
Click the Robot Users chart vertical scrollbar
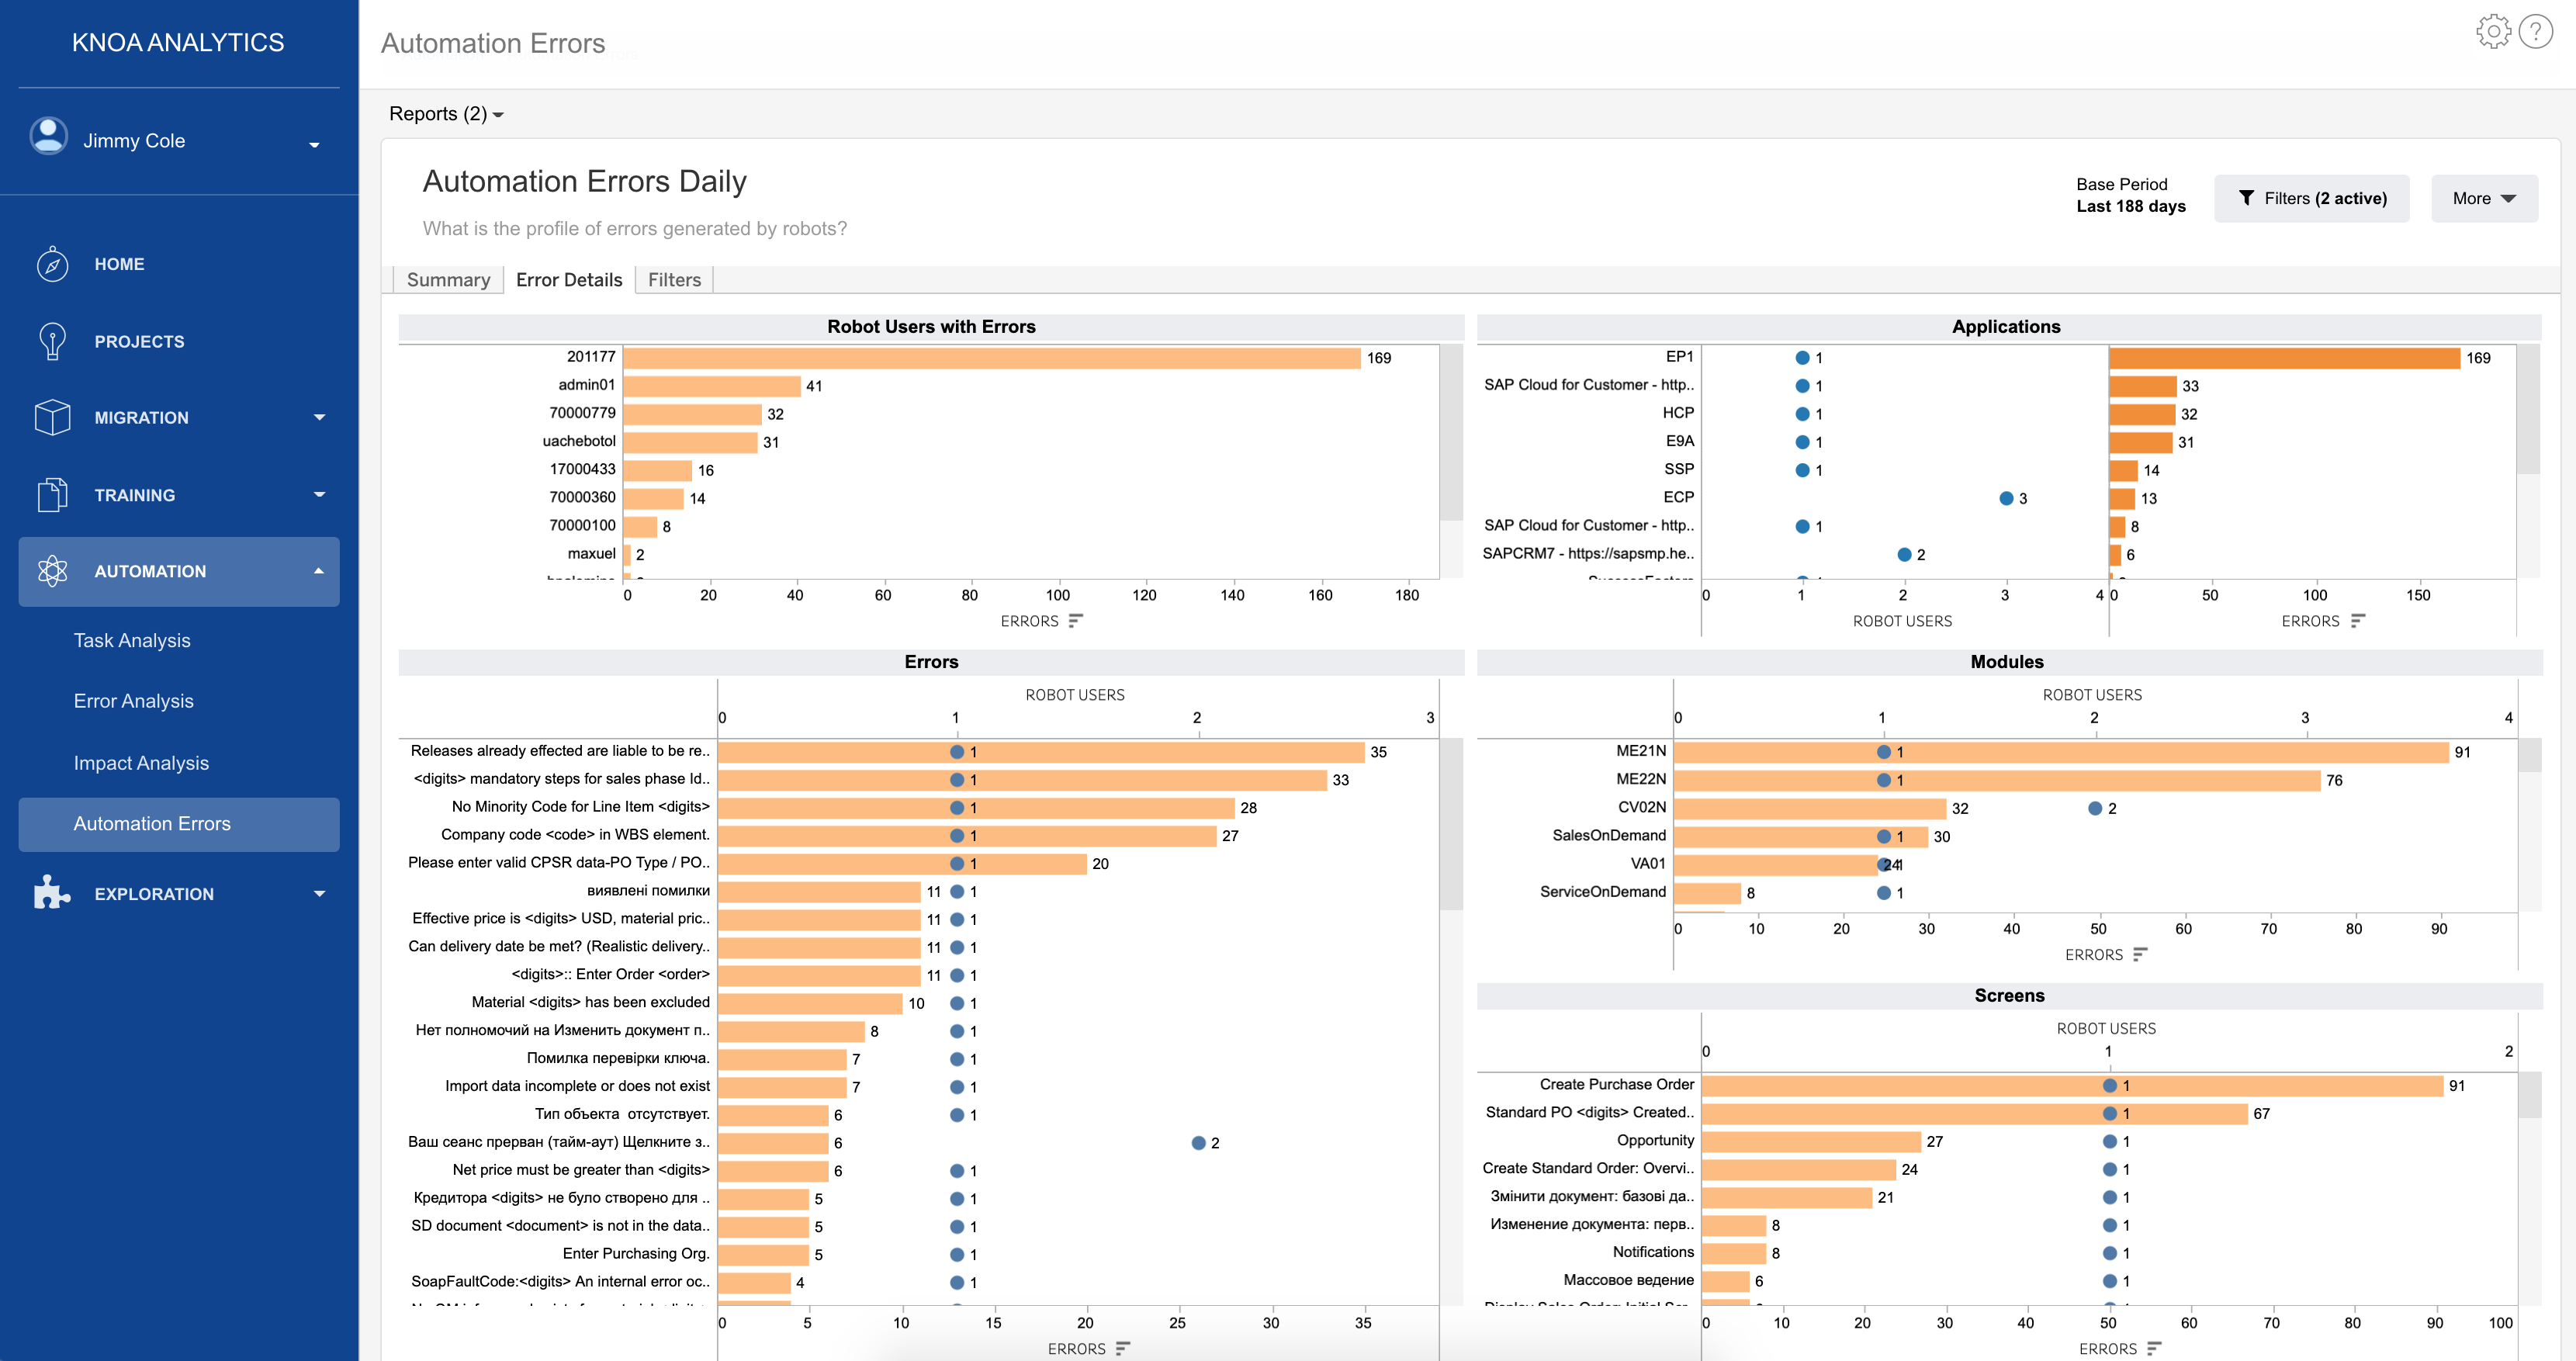pyautogui.click(x=1451, y=433)
